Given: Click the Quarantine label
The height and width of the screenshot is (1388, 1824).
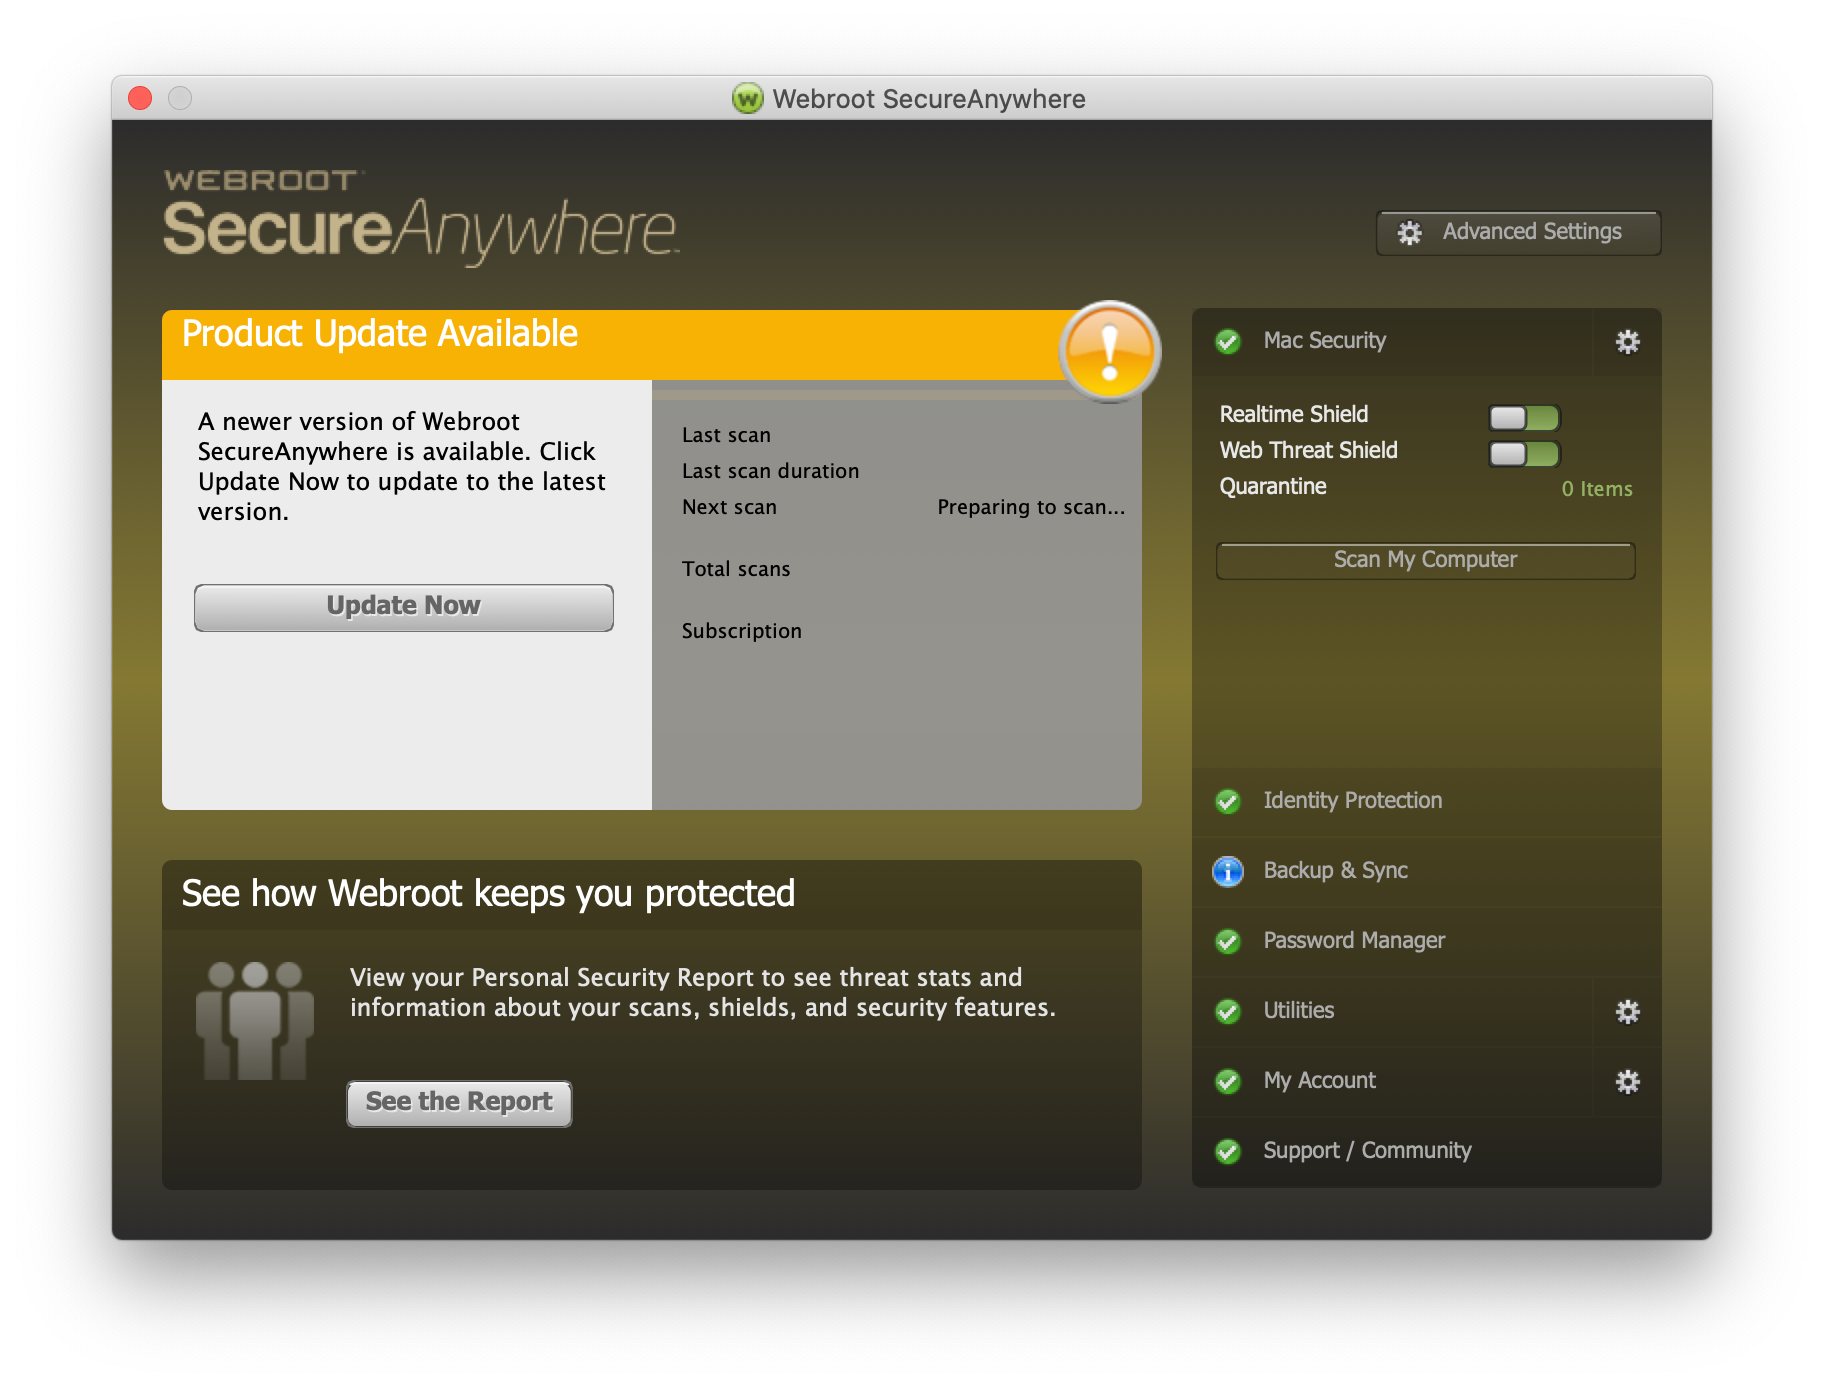Looking at the screenshot, I should point(1273,487).
